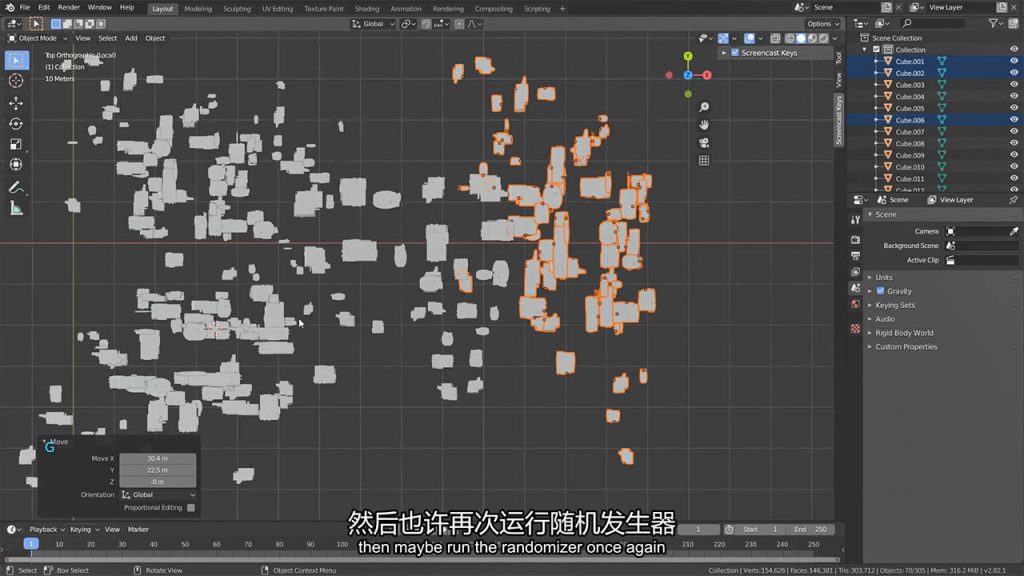Open the Output properties tab
This screenshot has width=1024, height=576.
856,256
